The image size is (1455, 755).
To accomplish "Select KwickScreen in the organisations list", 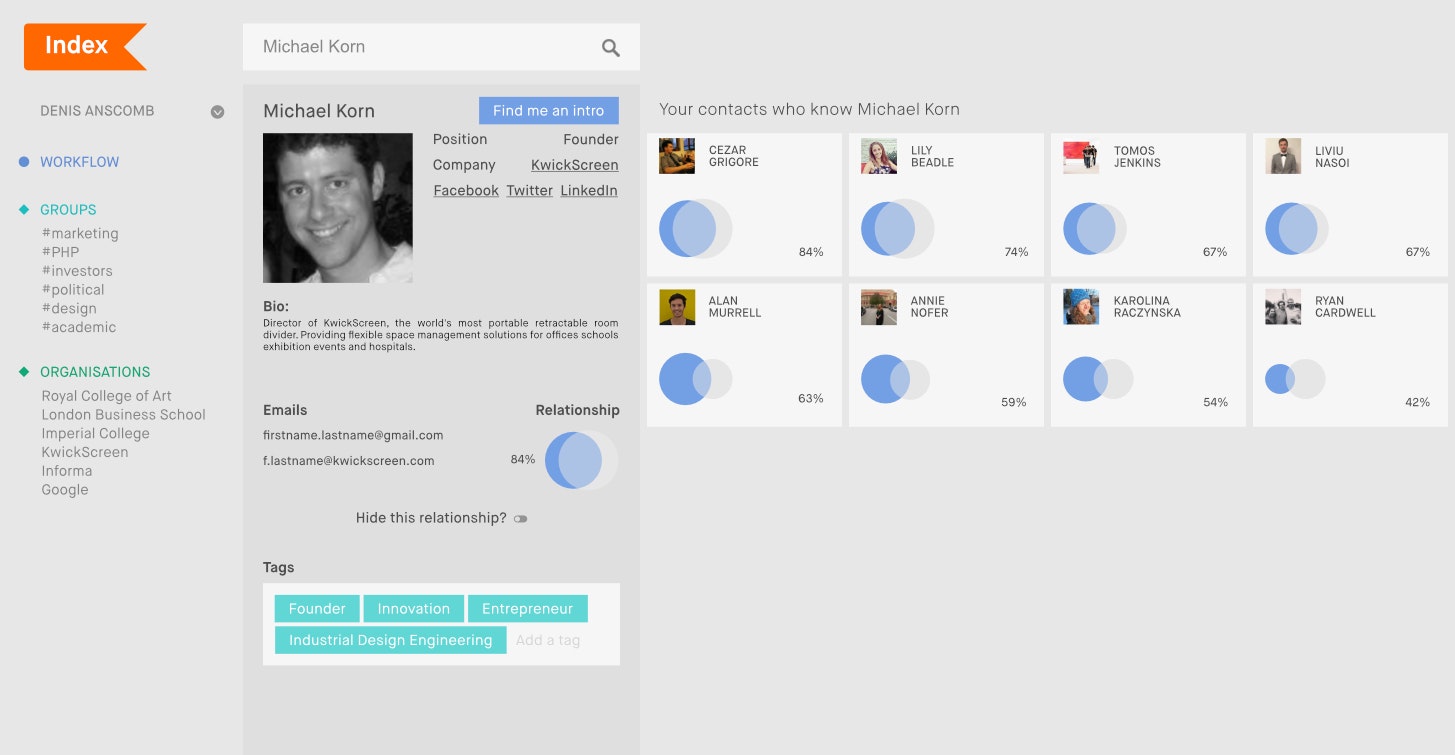I will tap(85, 452).
